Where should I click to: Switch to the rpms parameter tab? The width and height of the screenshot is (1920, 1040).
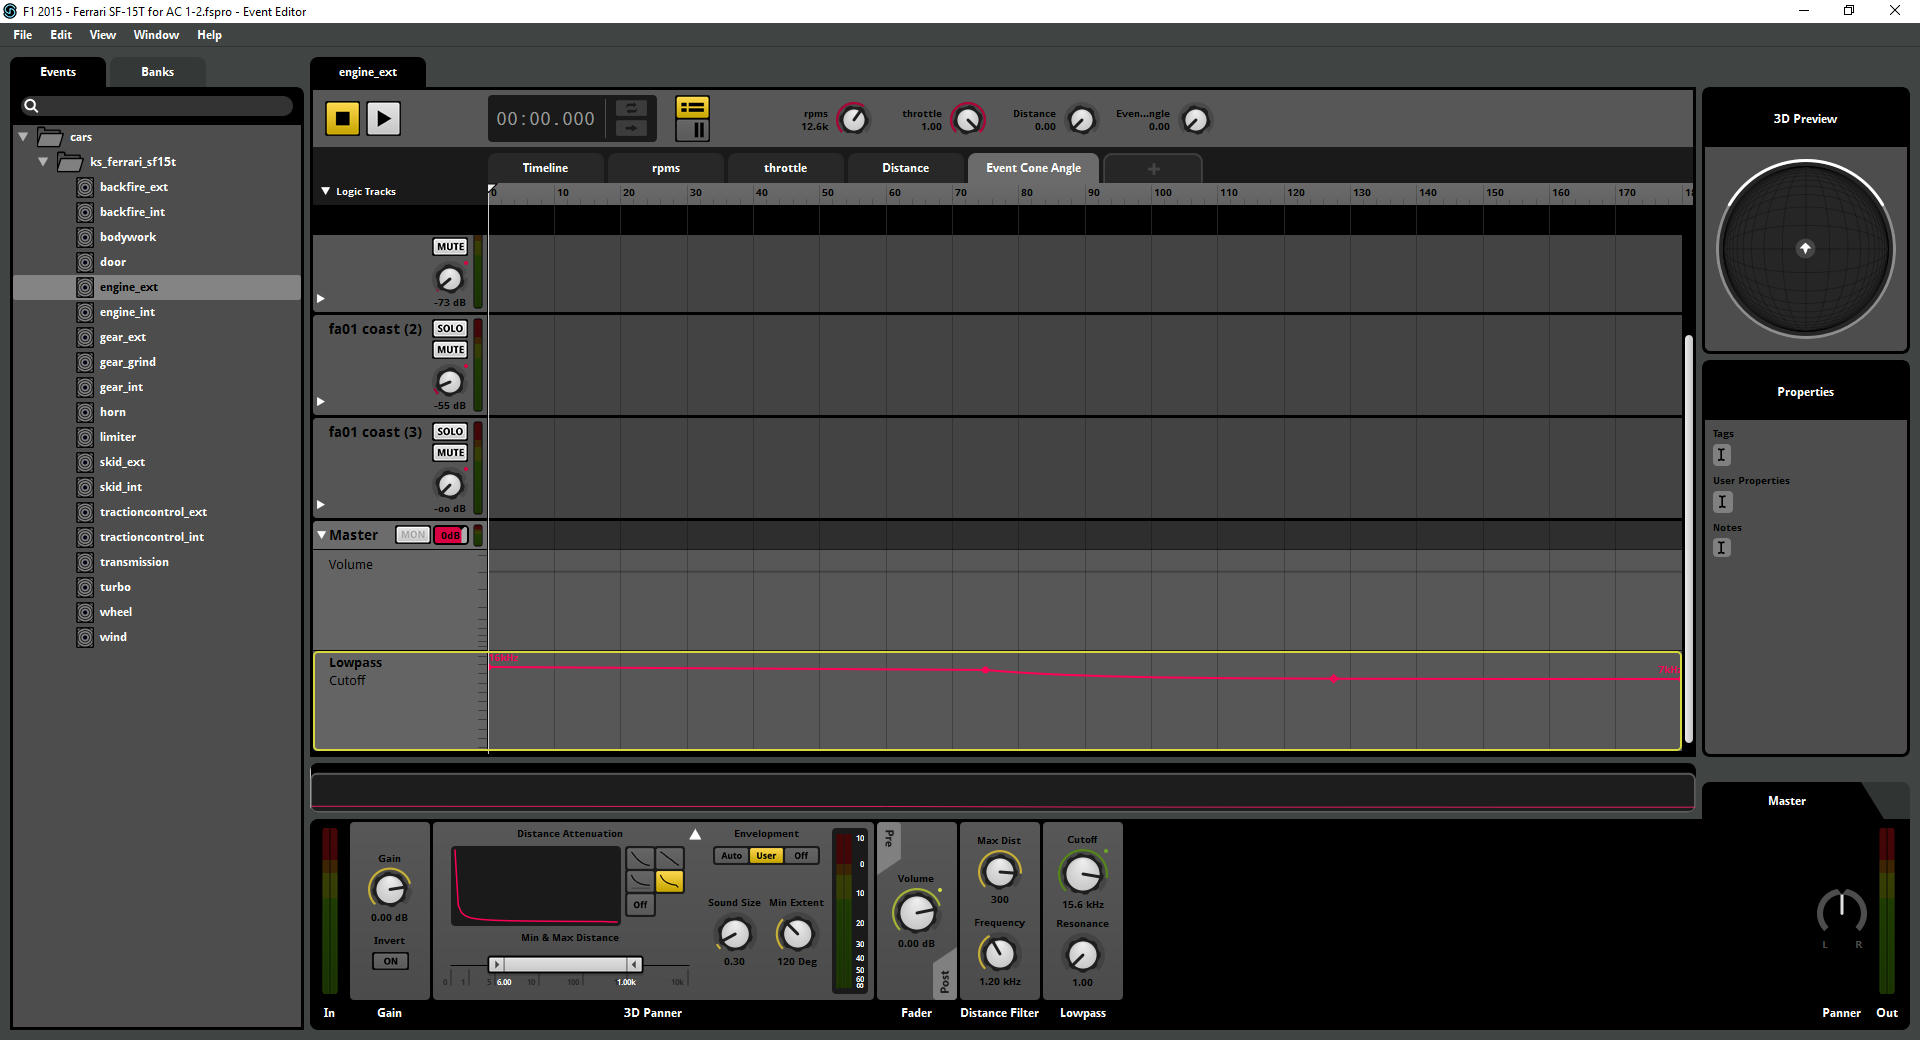tap(666, 168)
